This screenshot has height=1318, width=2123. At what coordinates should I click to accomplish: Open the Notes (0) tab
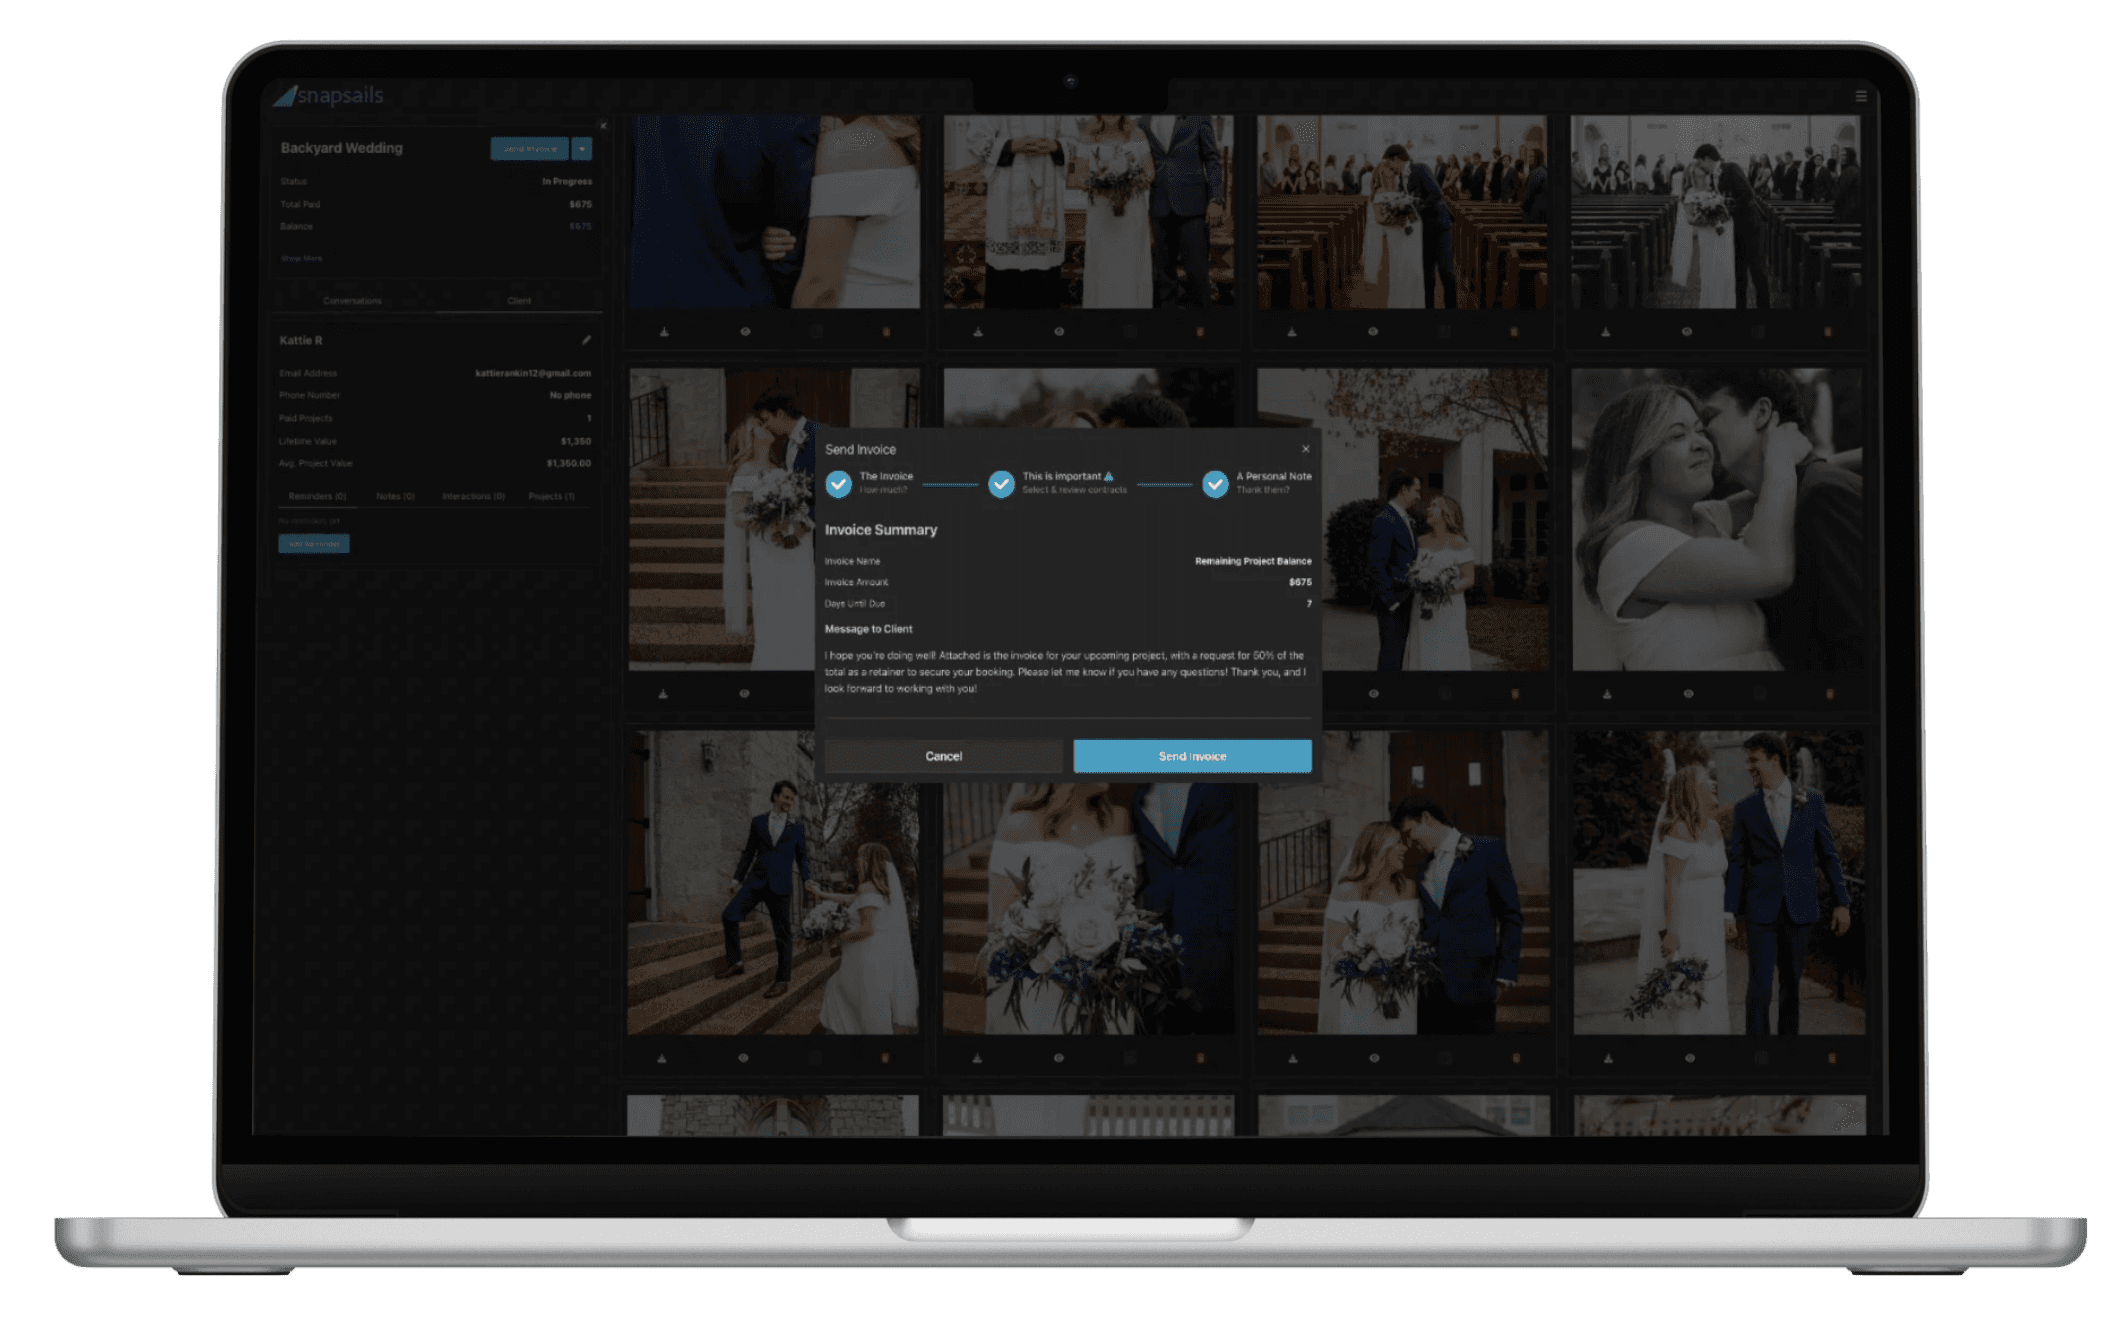tap(395, 496)
